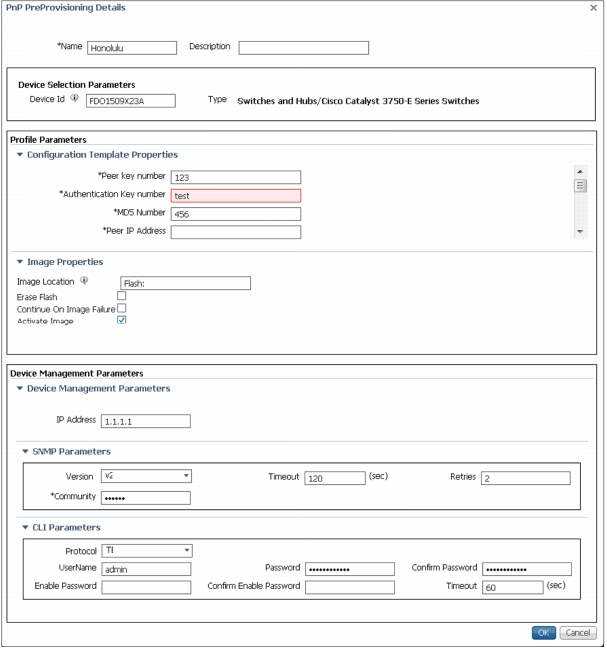Screen dimensions: 607x650
Task: Collapse Configuration Template Properties section
Action: 19,155
